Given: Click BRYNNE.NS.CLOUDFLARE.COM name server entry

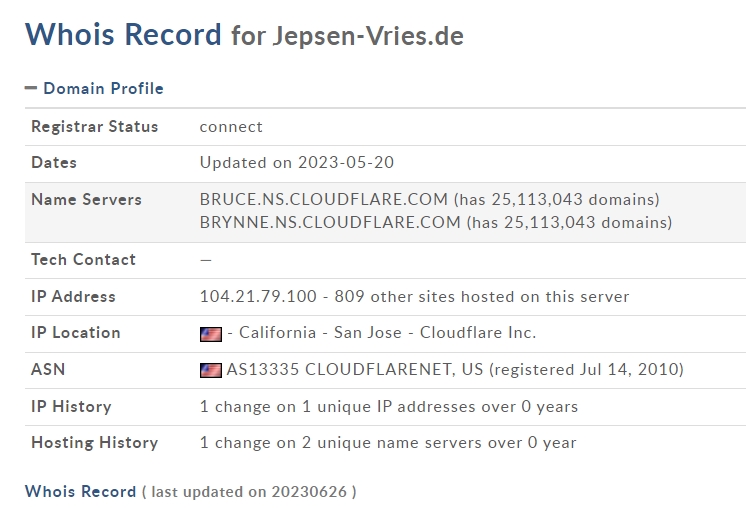Looking at the screenshot, I should point(330,222).
